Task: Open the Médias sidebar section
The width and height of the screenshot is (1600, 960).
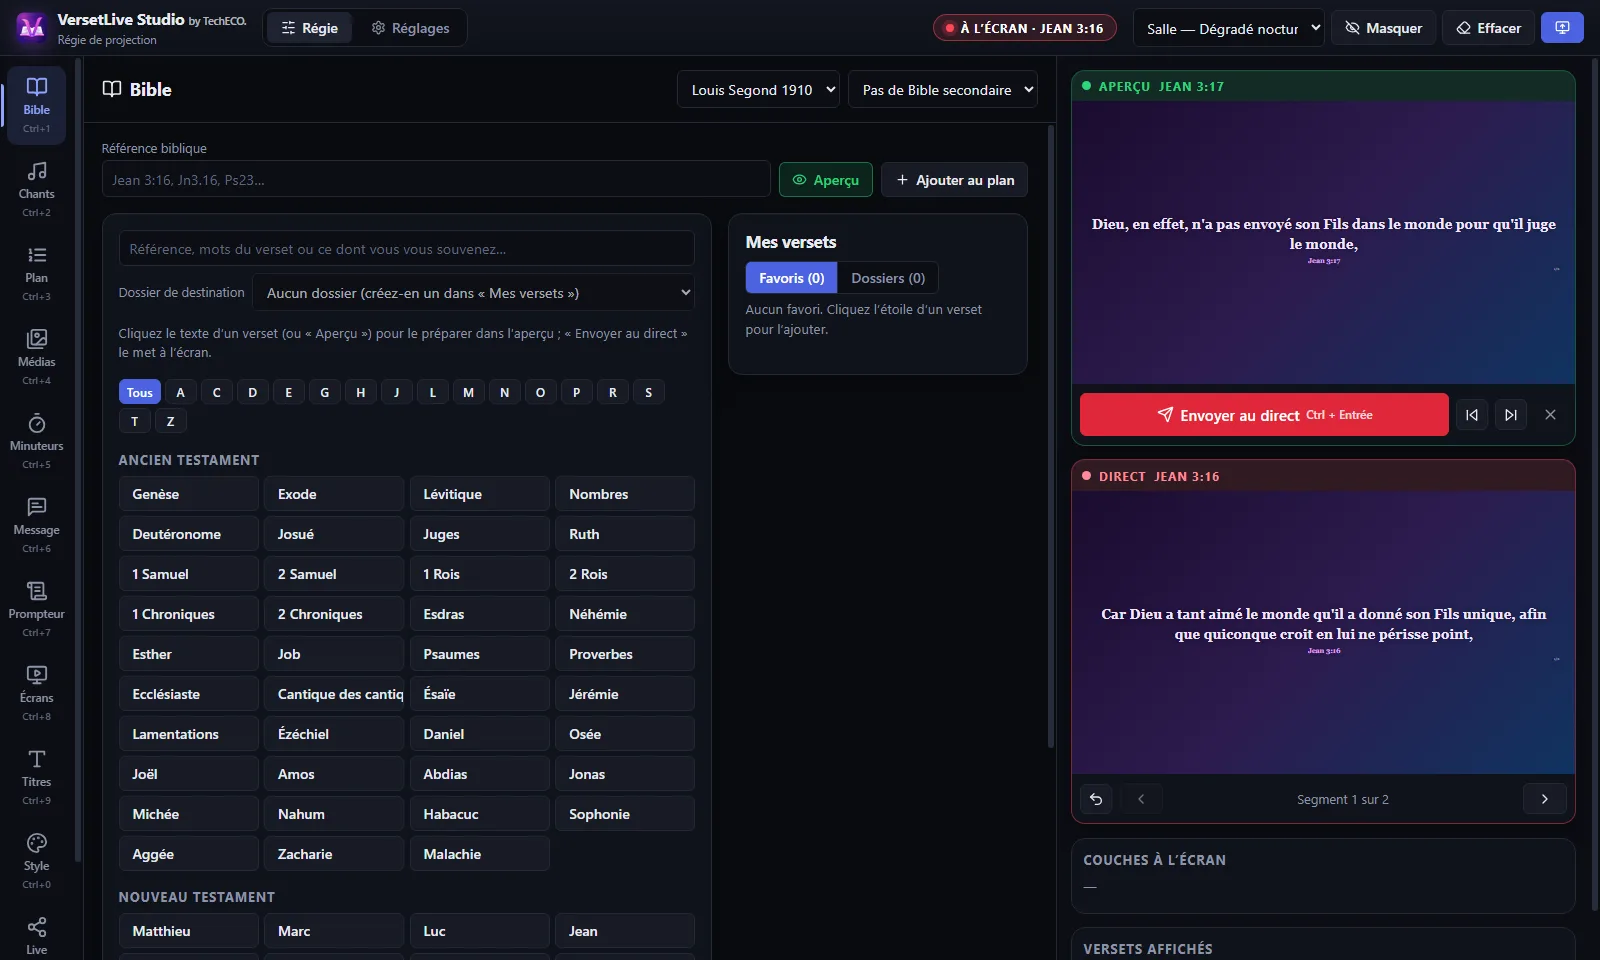Action: tap(36, 357)
